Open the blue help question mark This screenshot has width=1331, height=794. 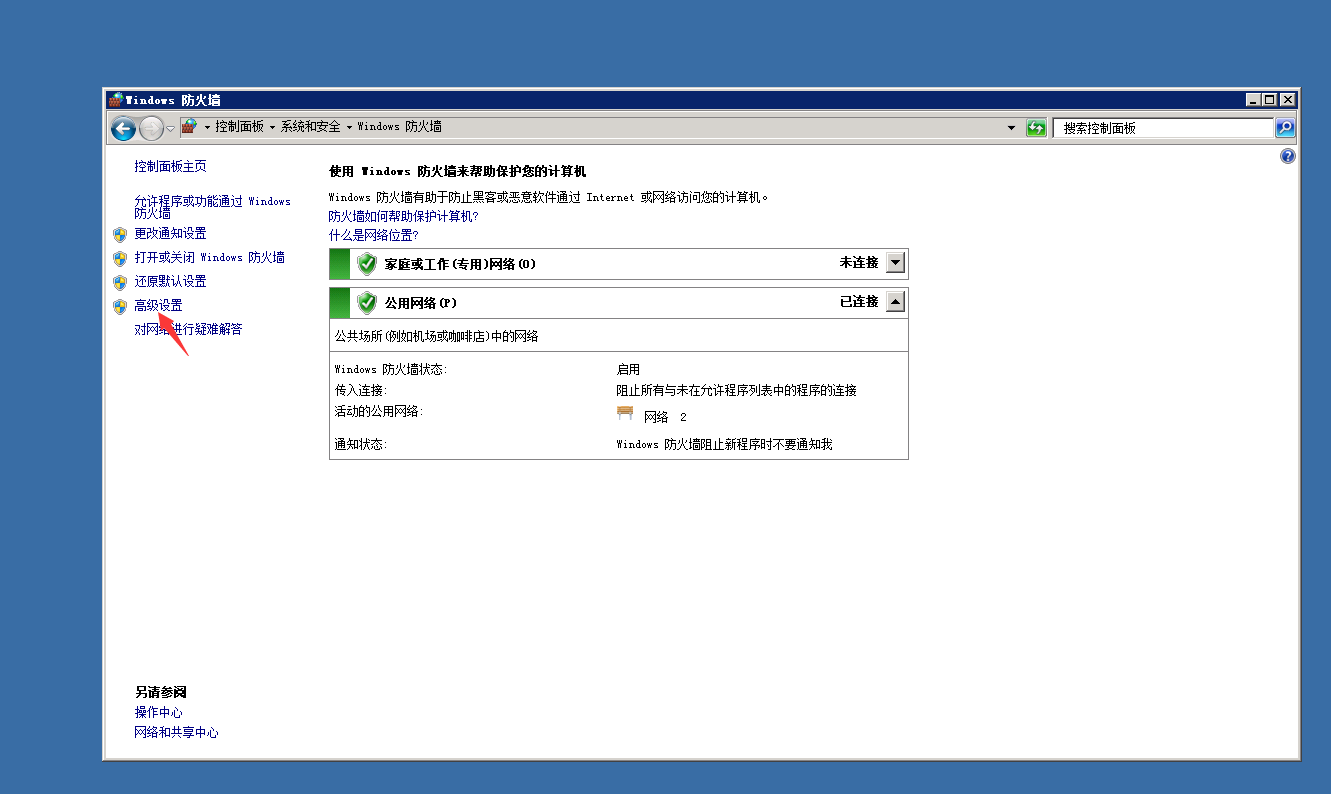tap(1287, 157)
